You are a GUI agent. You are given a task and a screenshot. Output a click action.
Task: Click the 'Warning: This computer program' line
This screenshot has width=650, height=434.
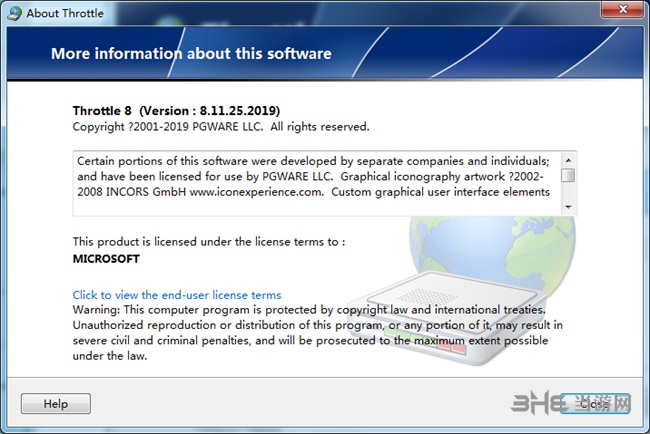coord(309,310)
